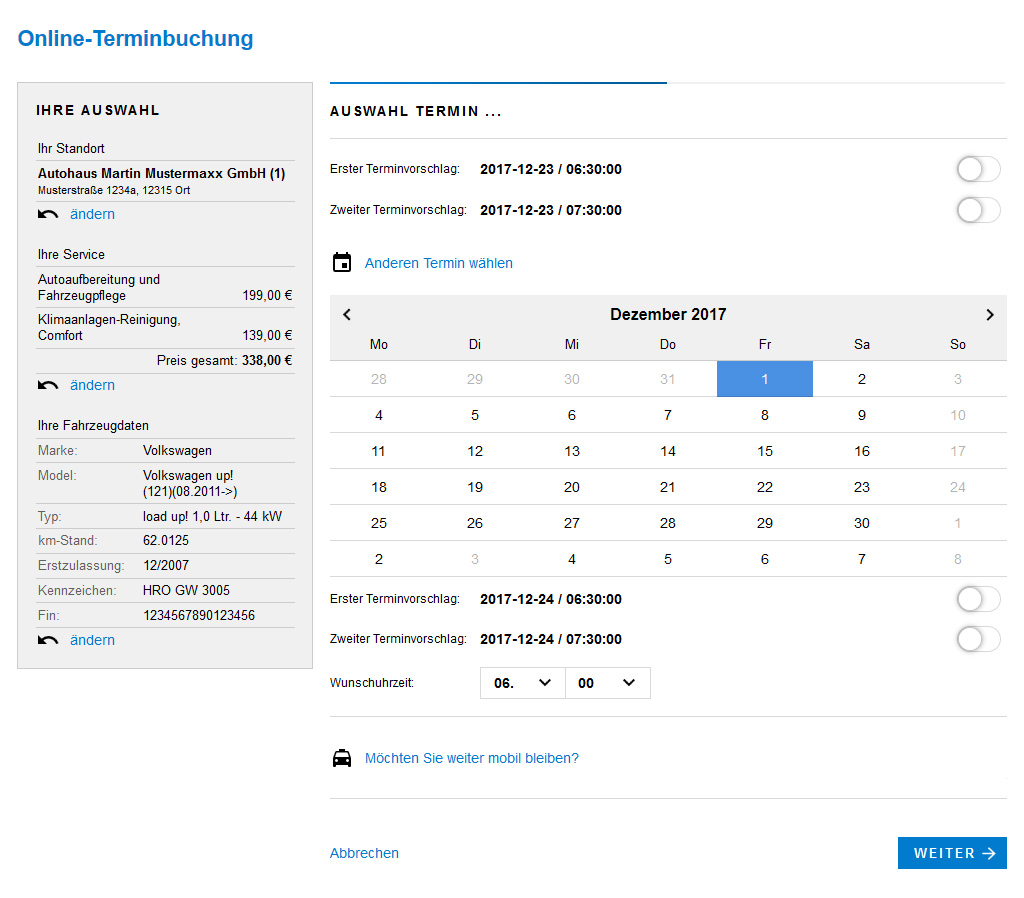The width and height of the screenshot is (1024, 898).
Task: Click the undo arrow icon under Ihr Standort
Action: coord(48,214)
